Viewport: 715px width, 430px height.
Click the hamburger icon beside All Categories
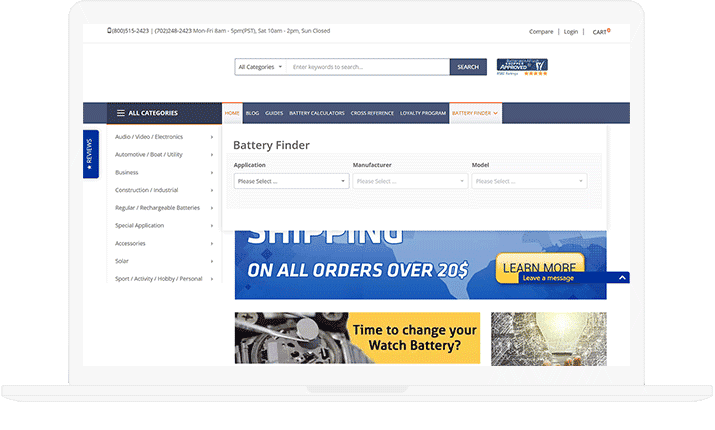121,113
